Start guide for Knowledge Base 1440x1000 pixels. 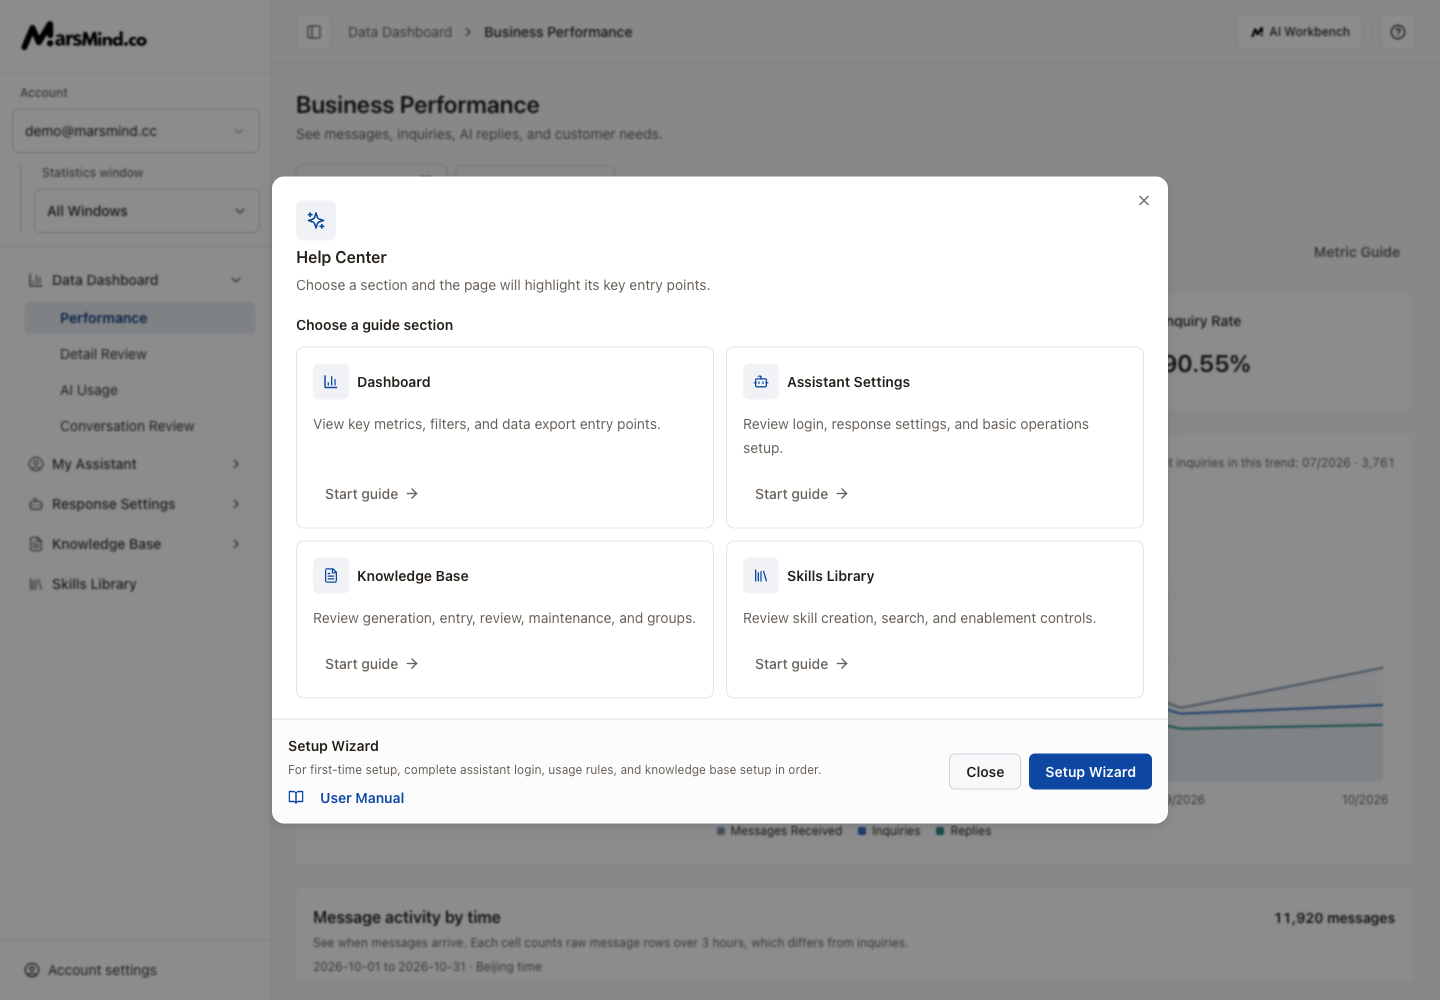coord(372,664)
